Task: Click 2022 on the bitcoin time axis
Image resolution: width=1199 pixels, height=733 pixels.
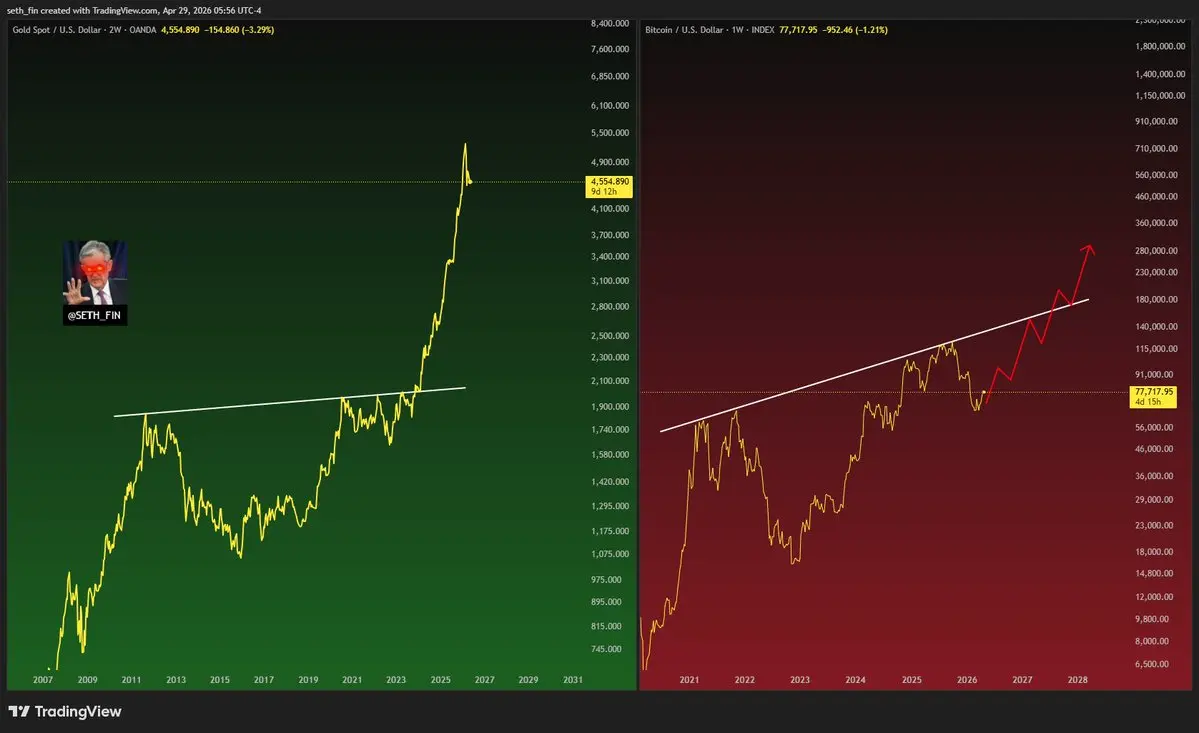Action: tap(744, 679)
